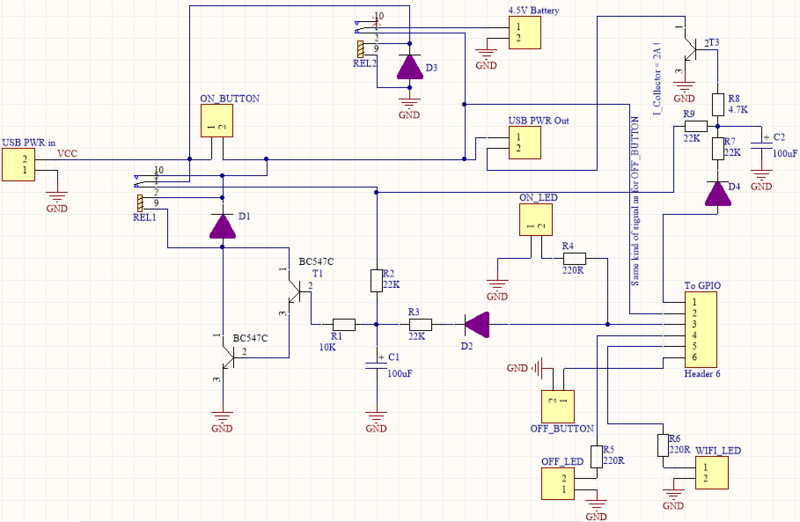Screen dimensions: 800x522
Task: Click the C1 100uF capacitor
Action: [376, 363]
